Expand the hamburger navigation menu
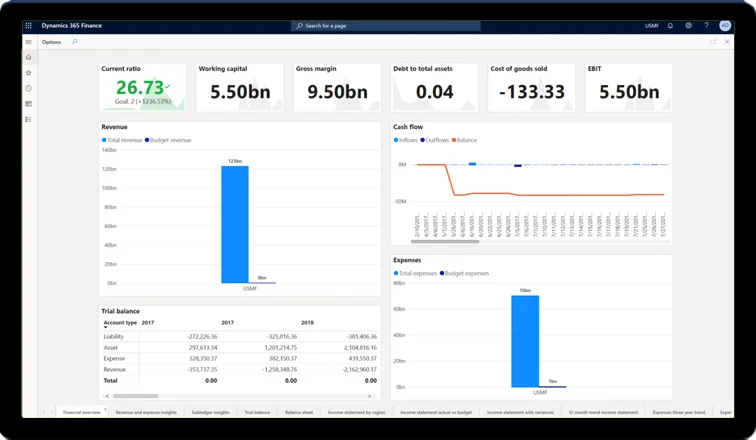Image resolution: width=756 pixels, height=440 pixels. (29, 42)
